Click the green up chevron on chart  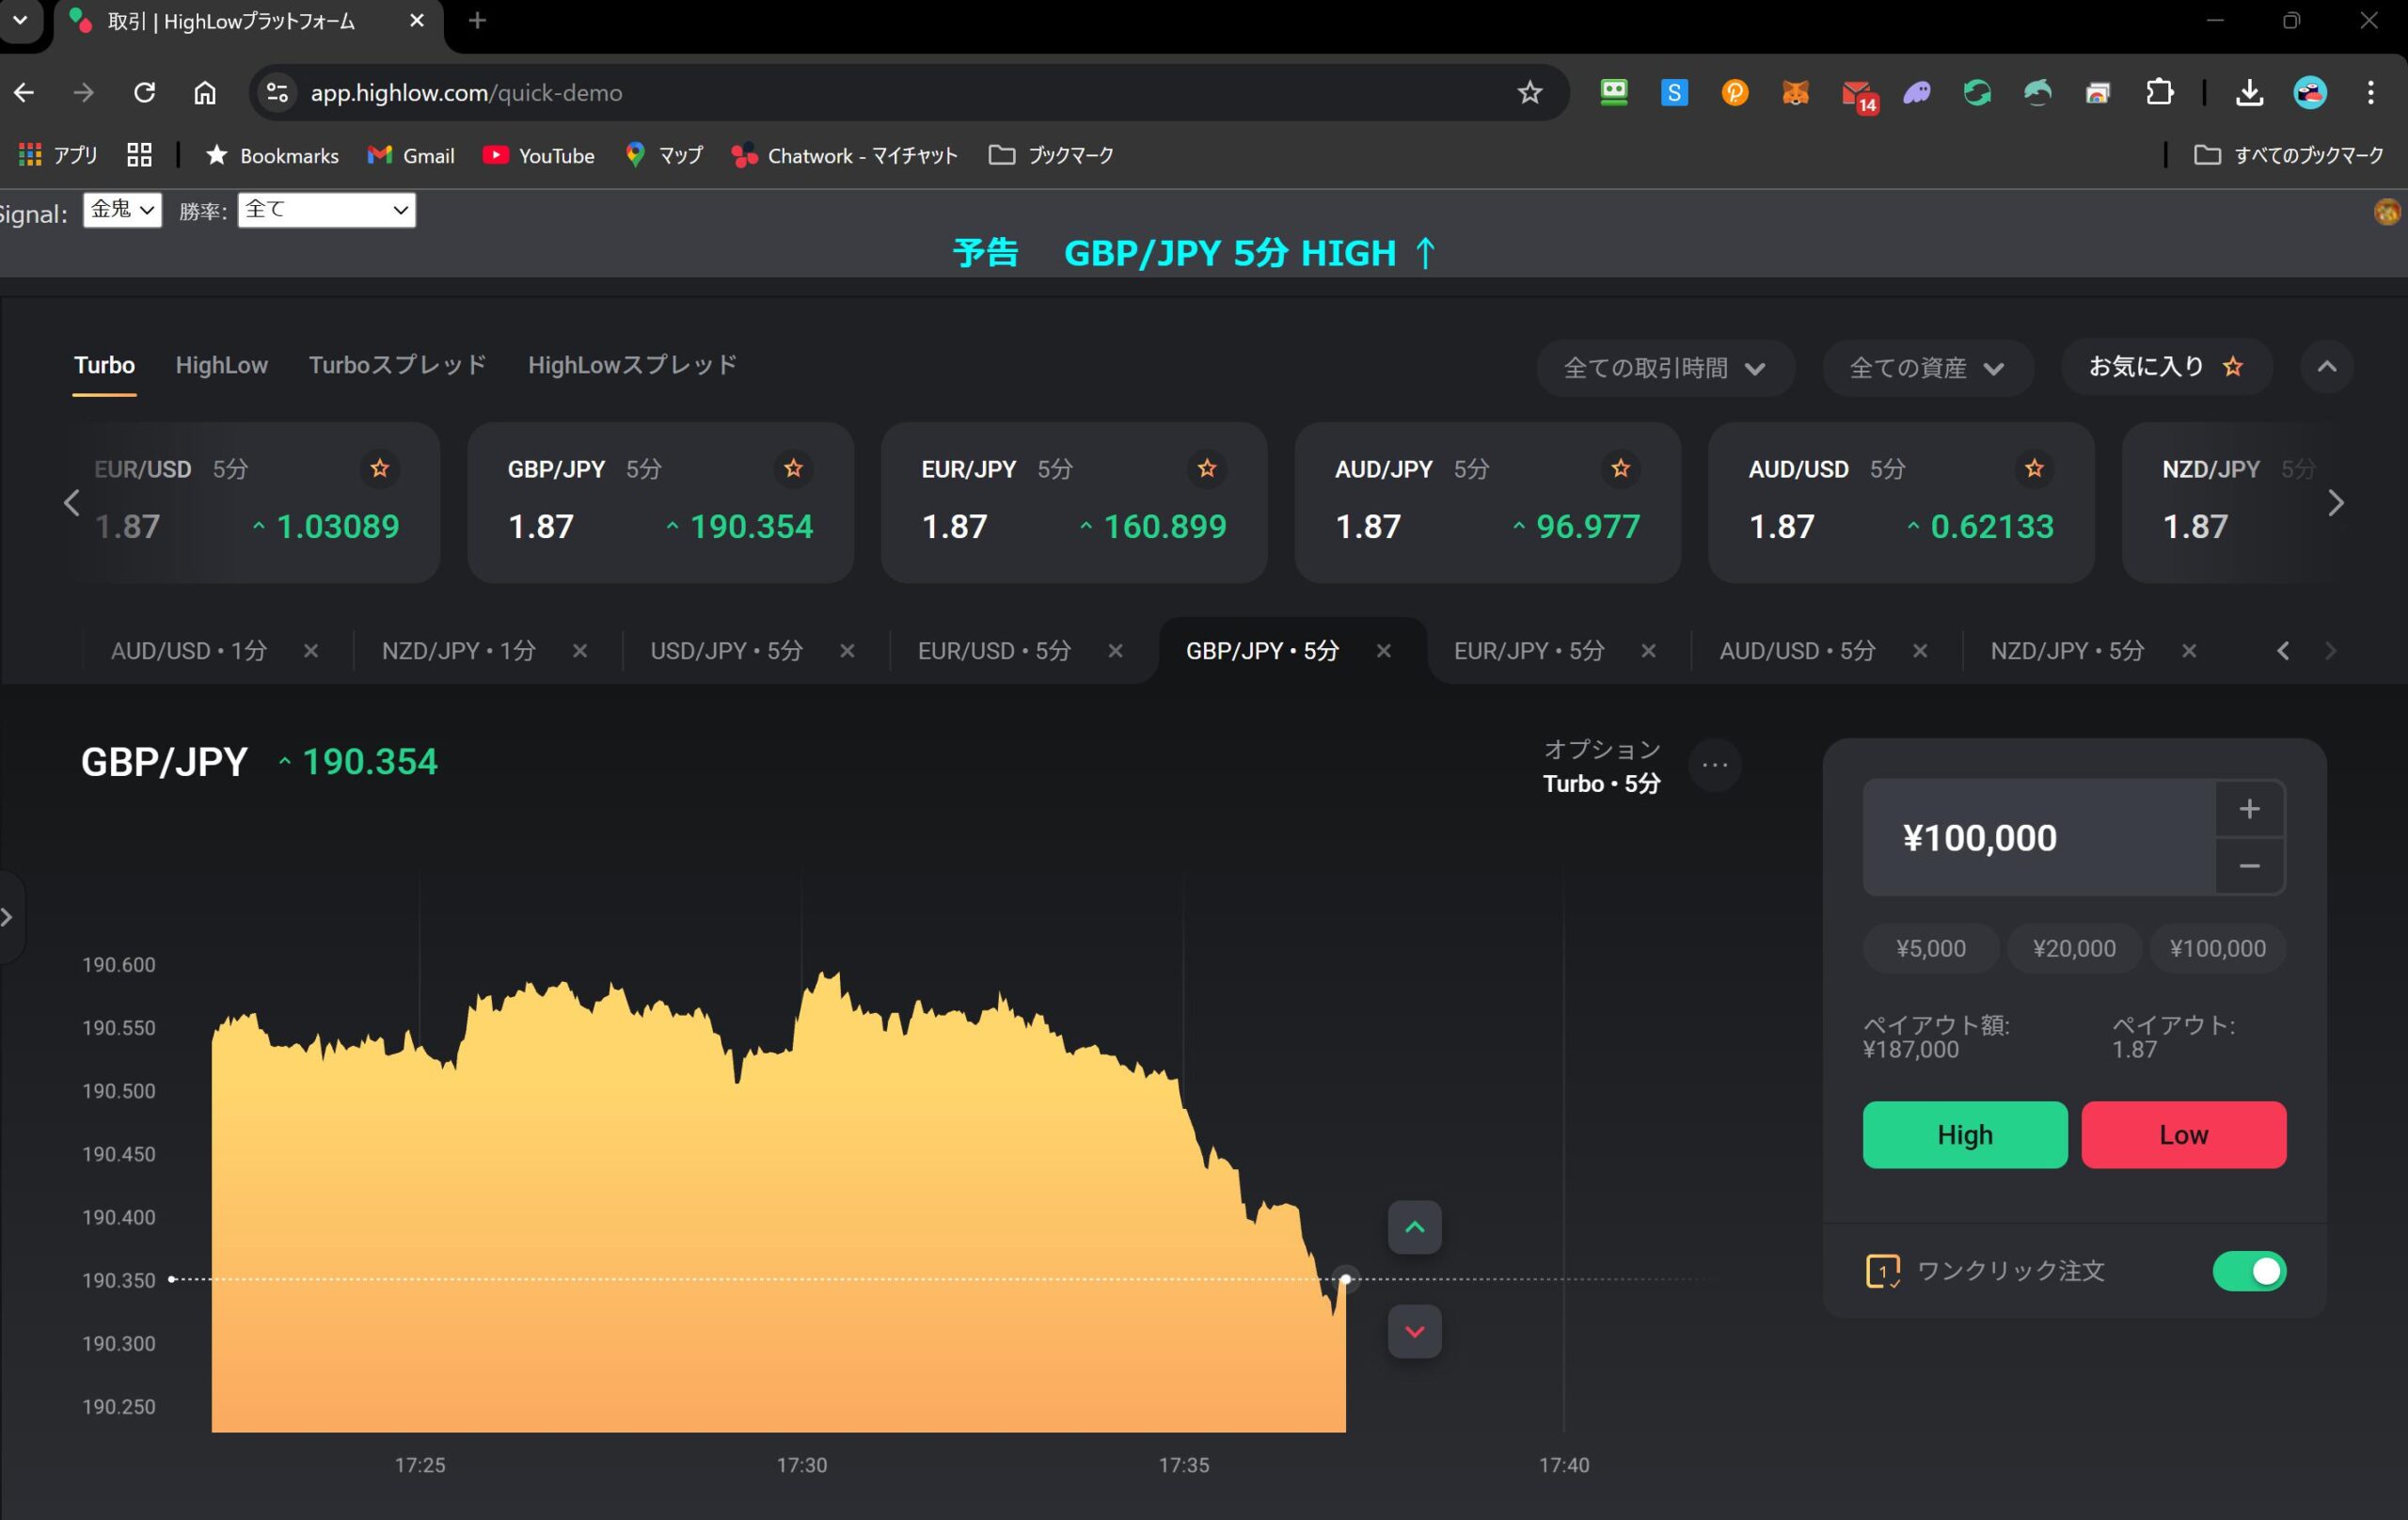tap(1414, 1227)
